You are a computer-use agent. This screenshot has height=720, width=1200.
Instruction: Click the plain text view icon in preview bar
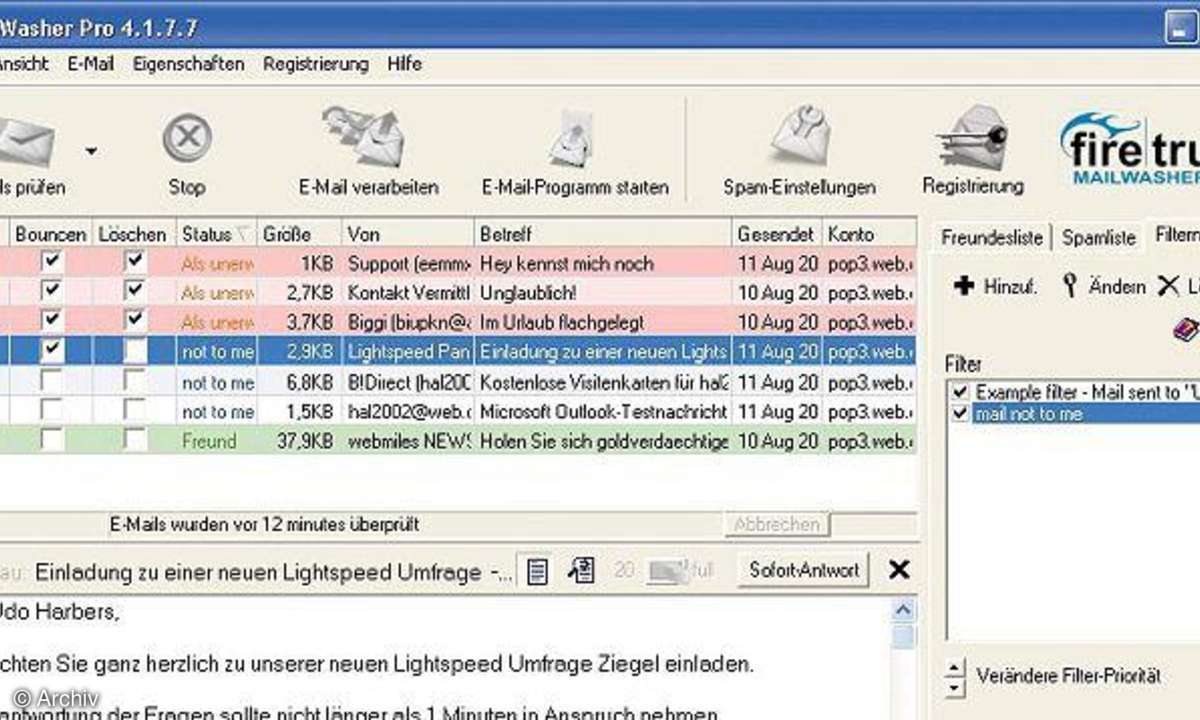point(538,571)
